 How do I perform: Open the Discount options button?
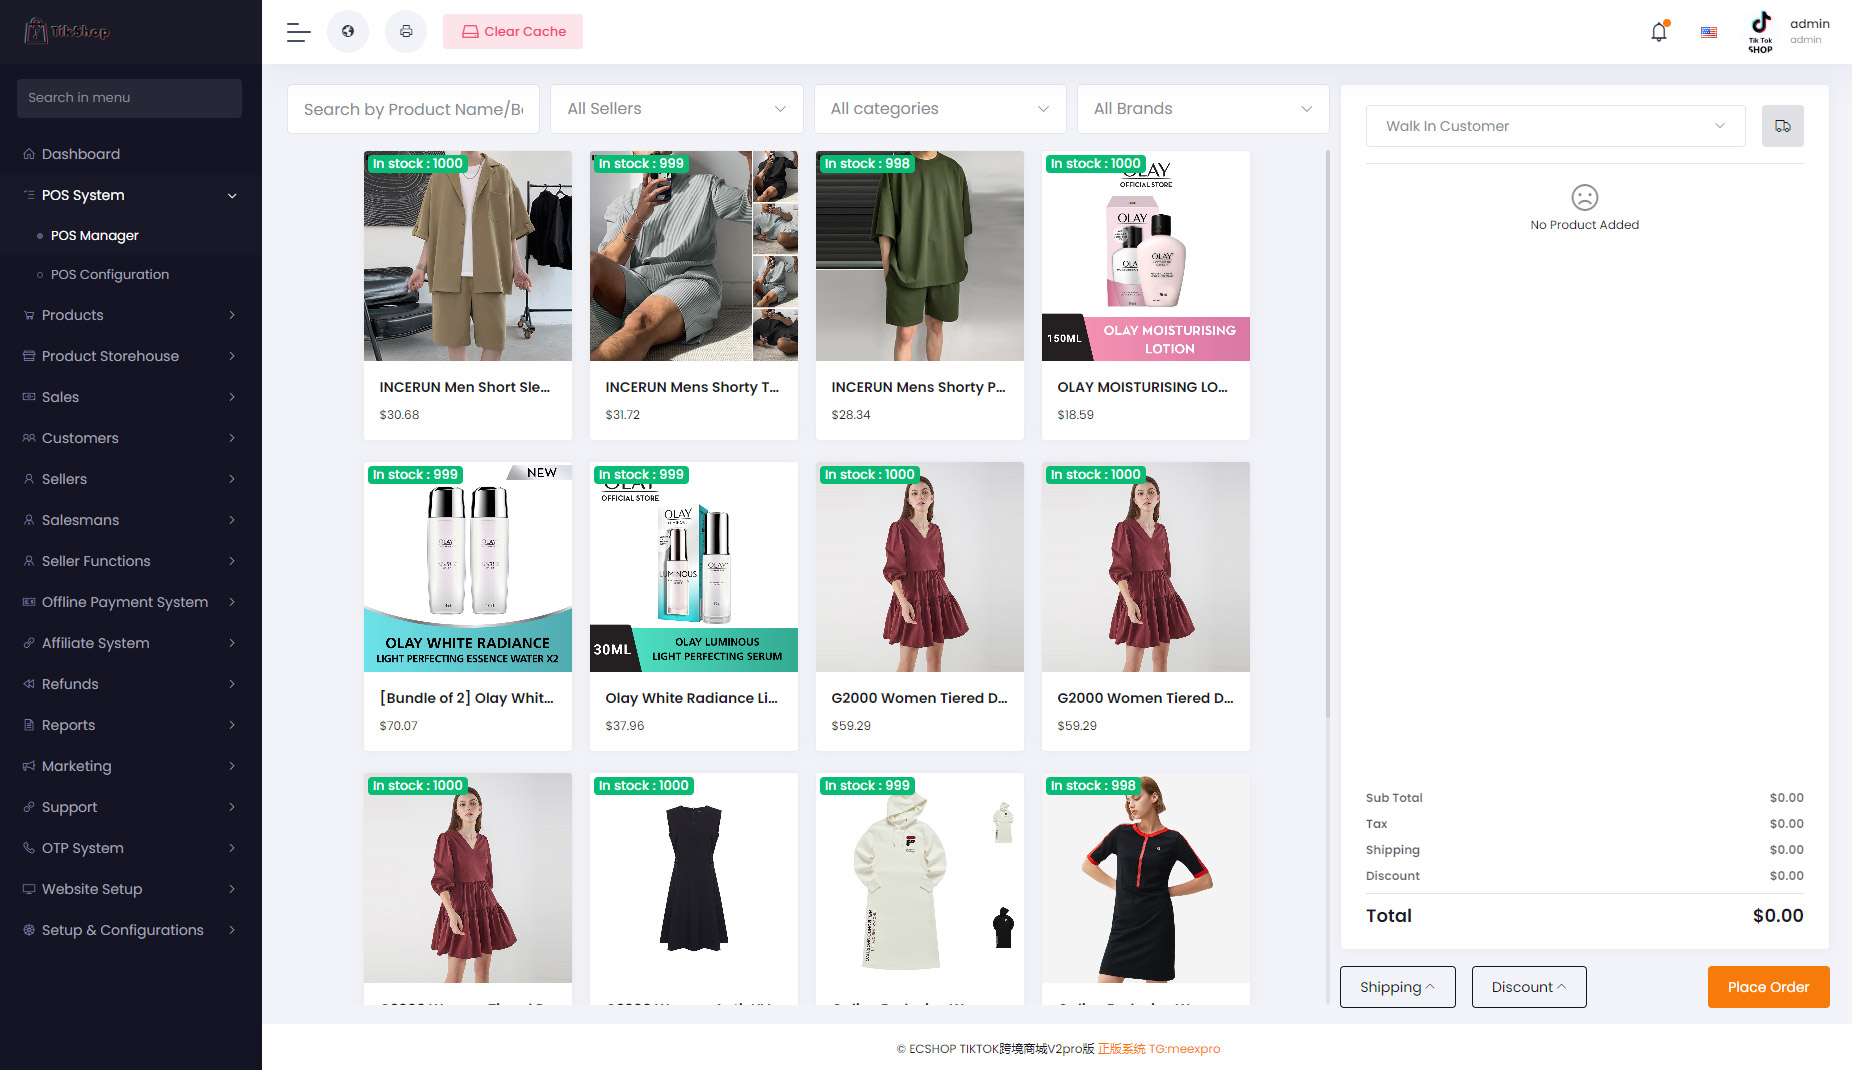click(x=1529, y=987)
